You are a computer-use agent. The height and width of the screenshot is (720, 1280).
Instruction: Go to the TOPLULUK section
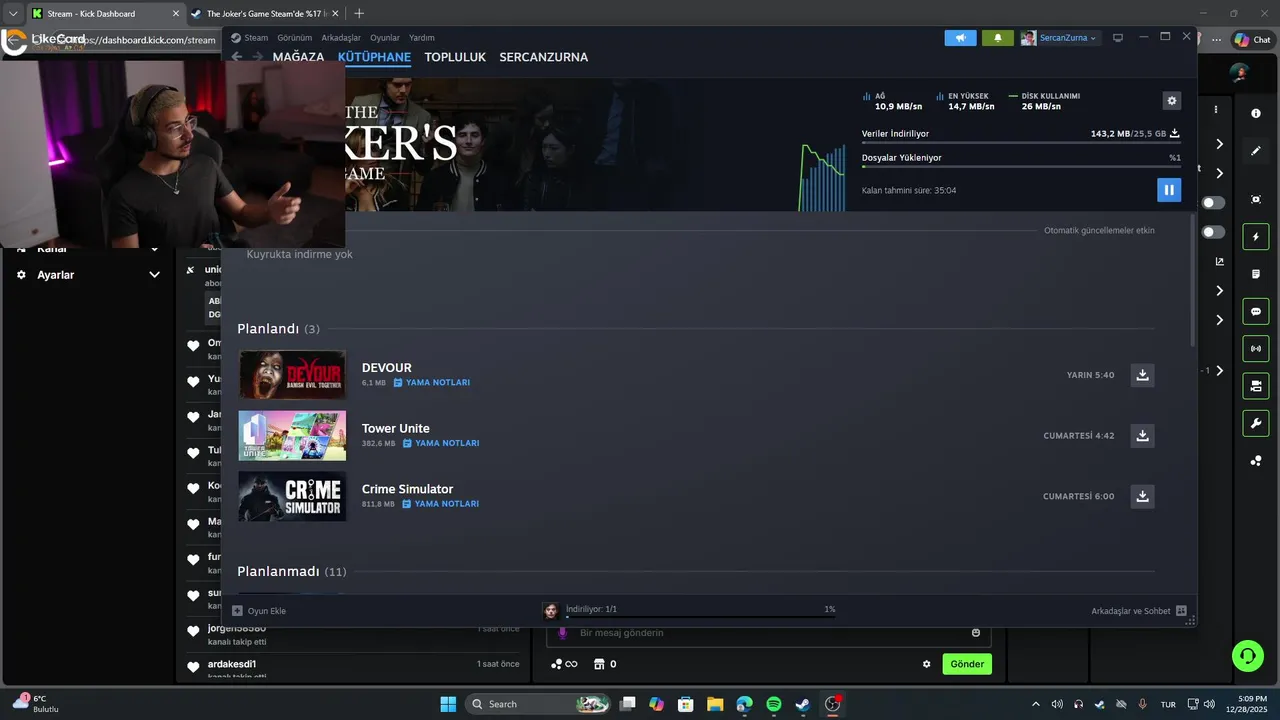pyautogui.click(x=455, y=57)
